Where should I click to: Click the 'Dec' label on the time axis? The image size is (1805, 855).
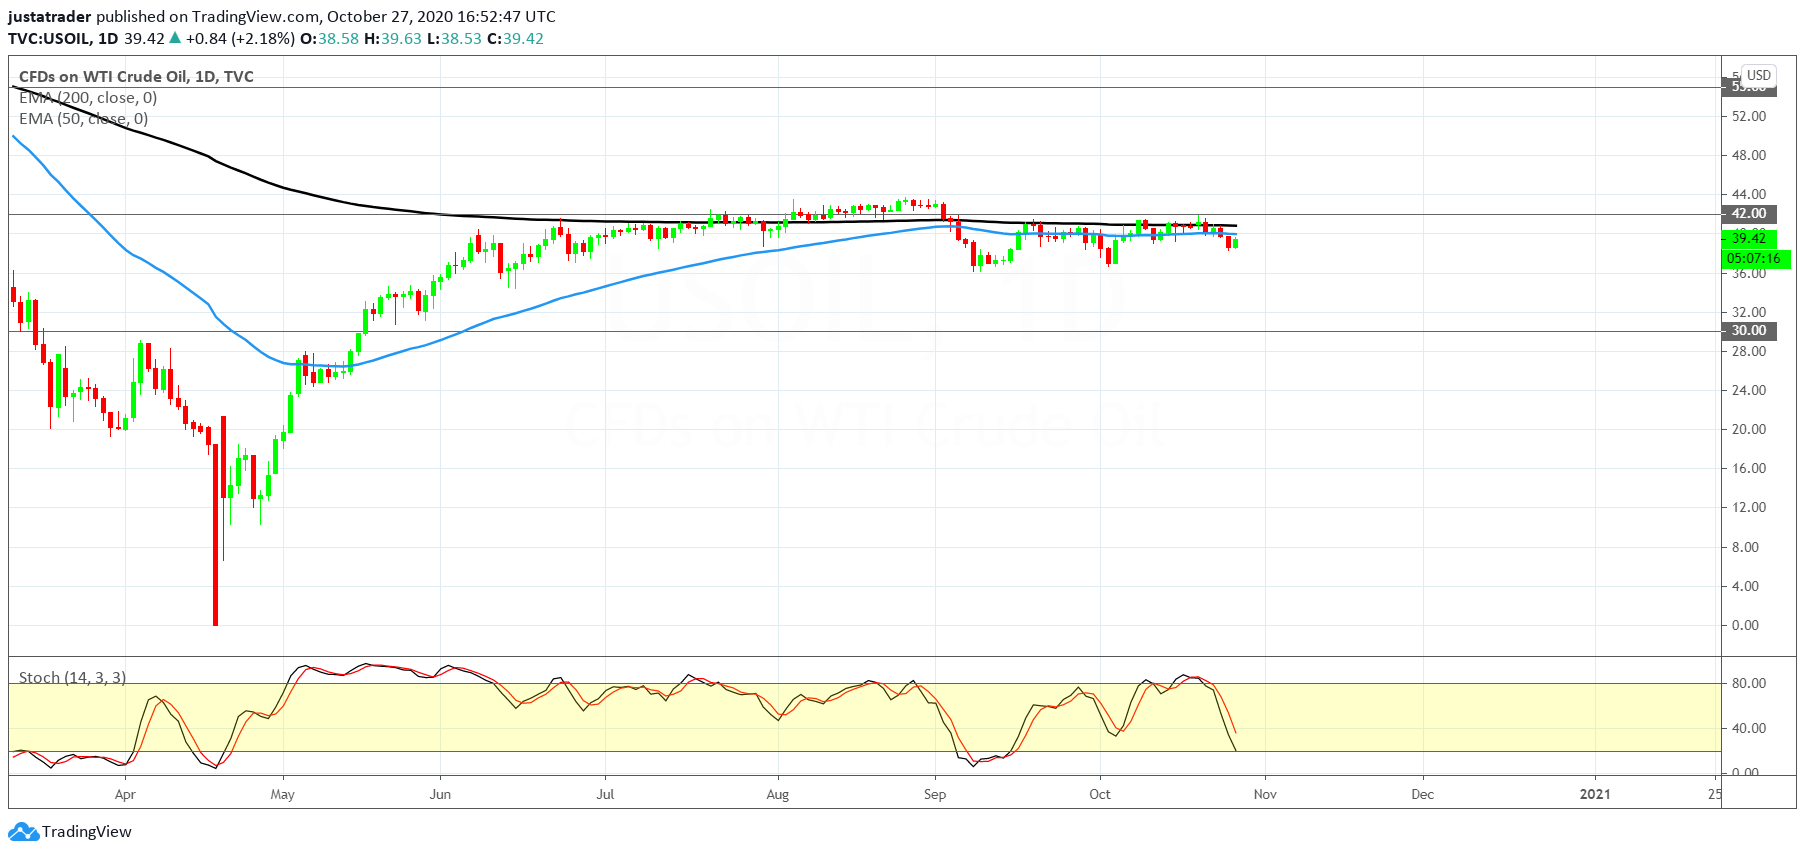tap(1422, 795)
